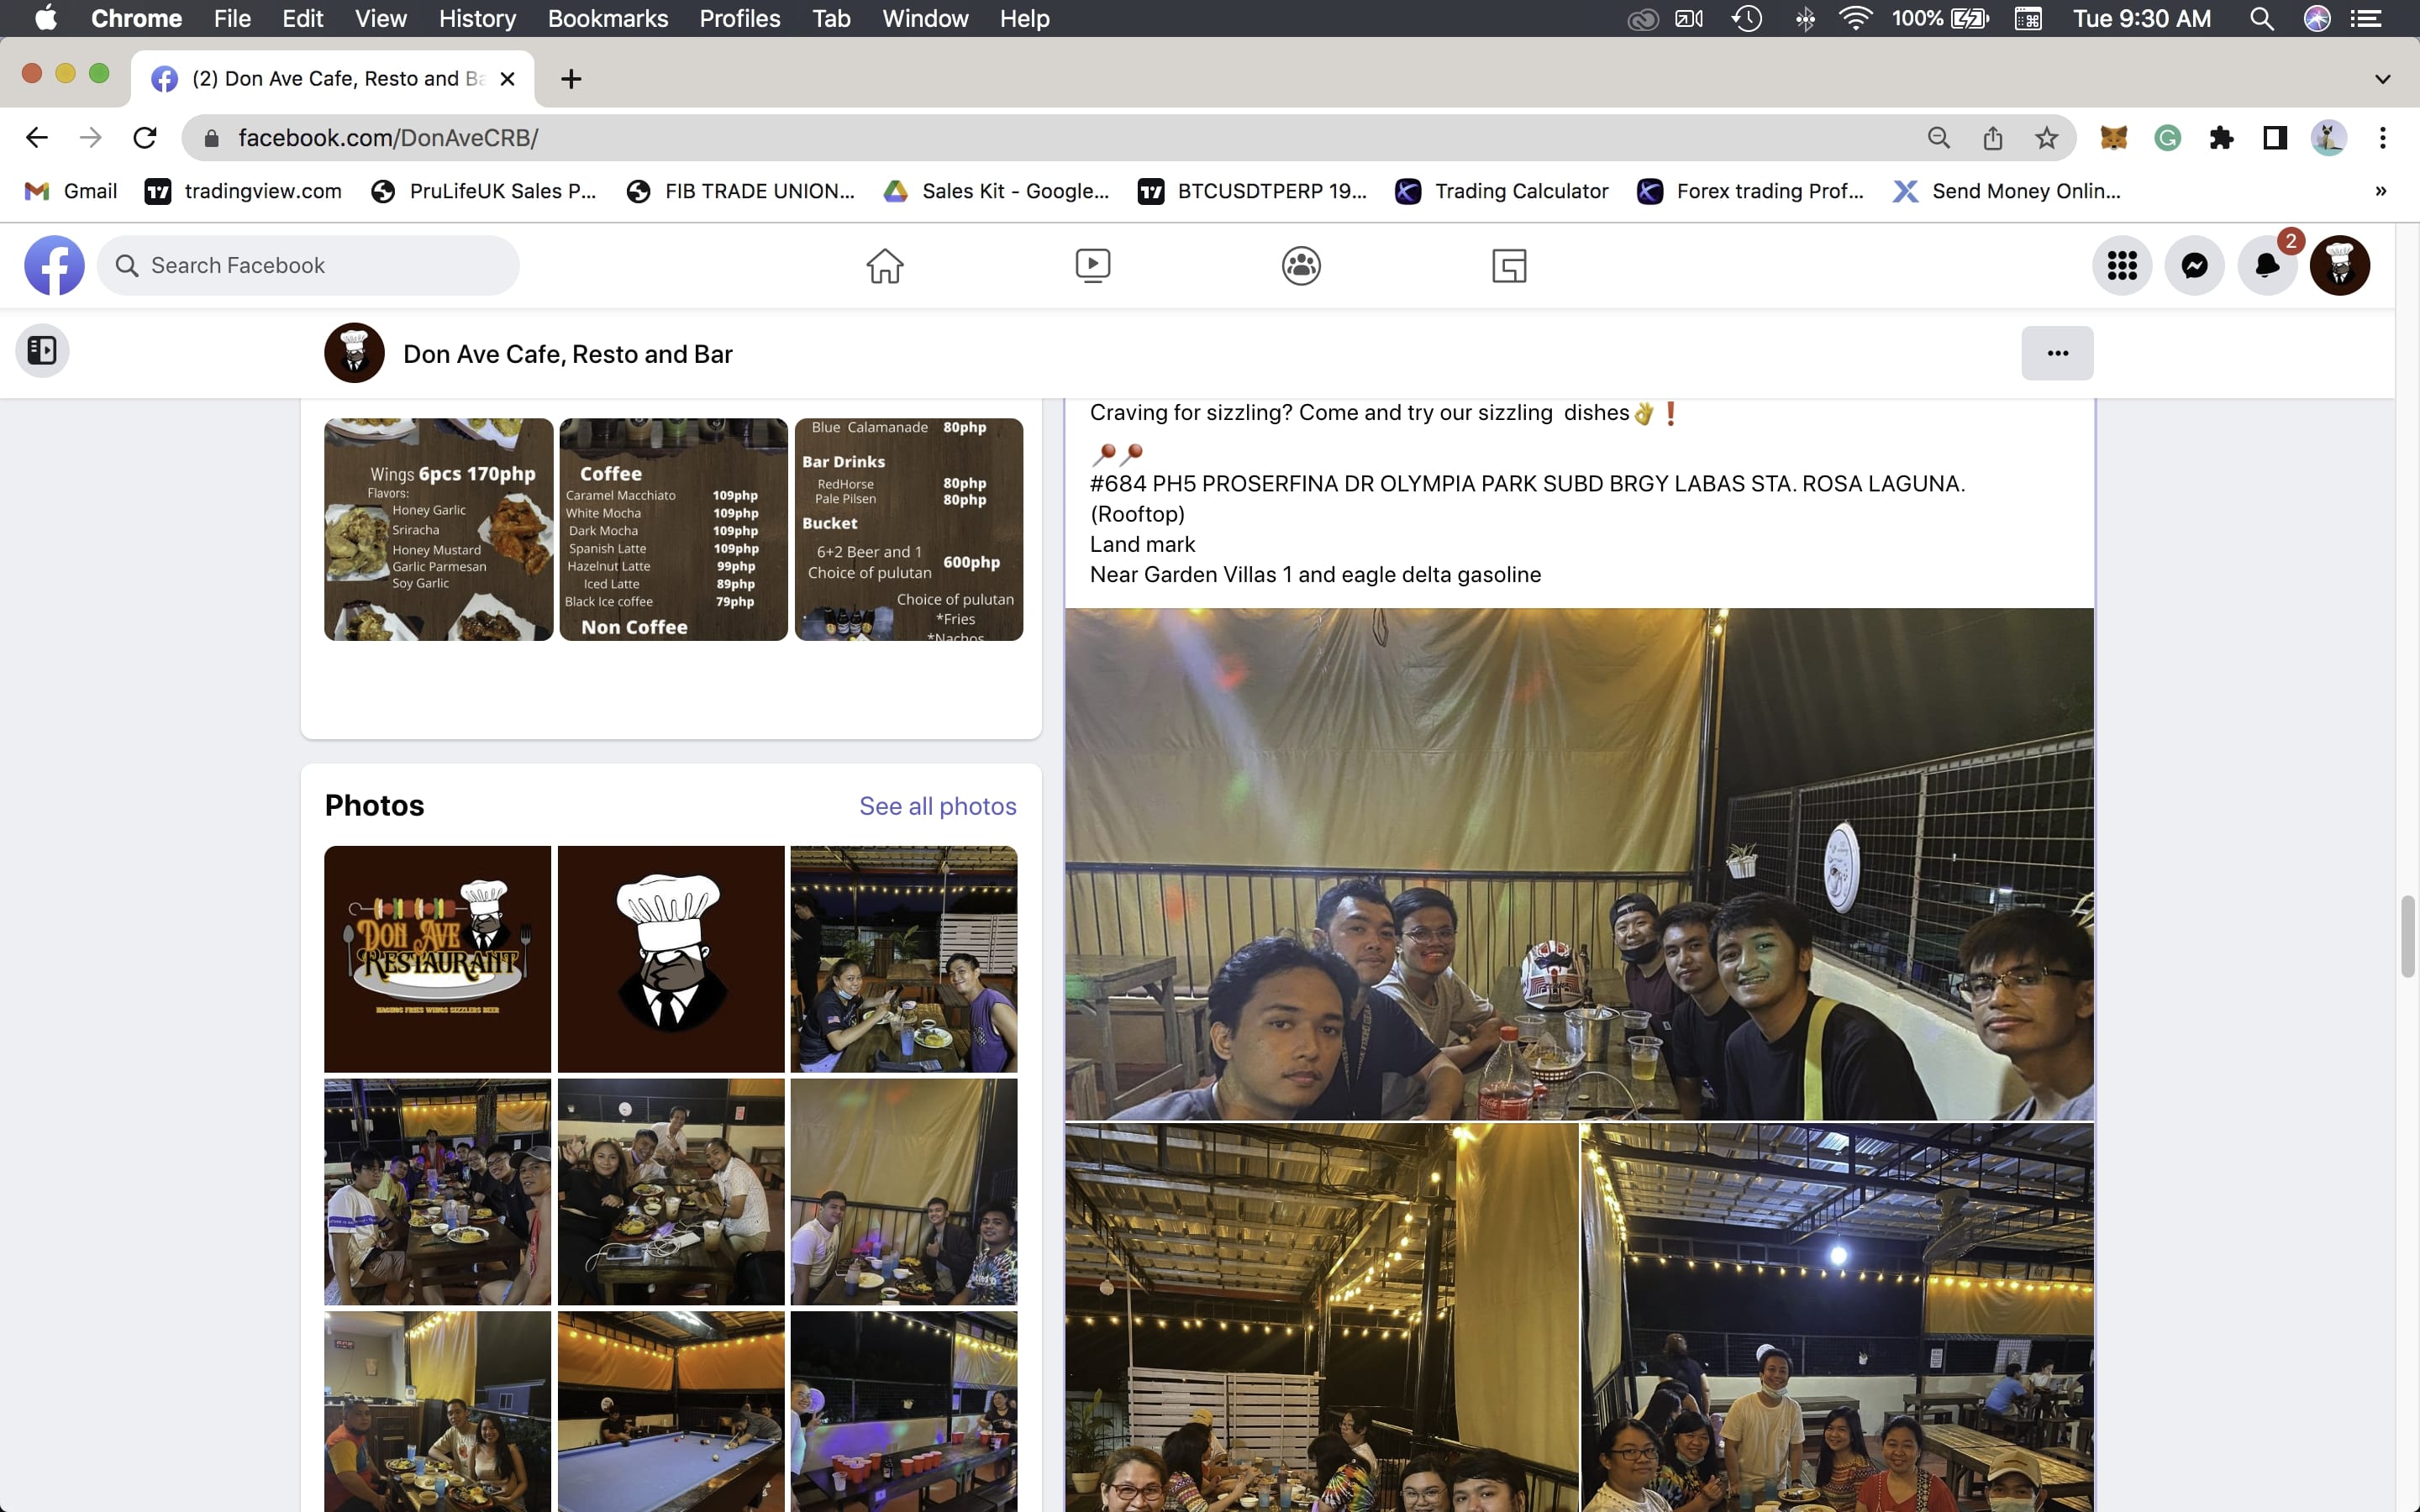Viewport: 2420px width, 1512px height.
Task: Click the Facebook logo
Action: 54,266
